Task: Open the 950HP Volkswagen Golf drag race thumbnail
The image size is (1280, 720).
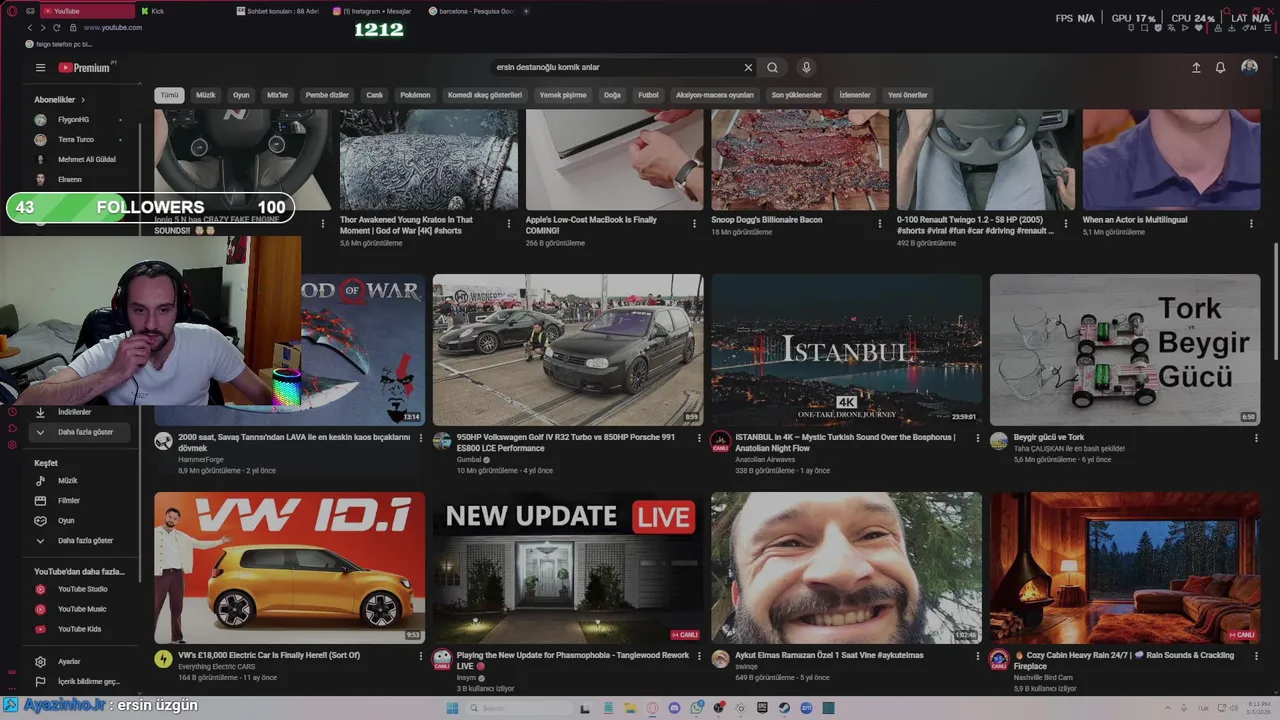Action: (x=568, y=350)
